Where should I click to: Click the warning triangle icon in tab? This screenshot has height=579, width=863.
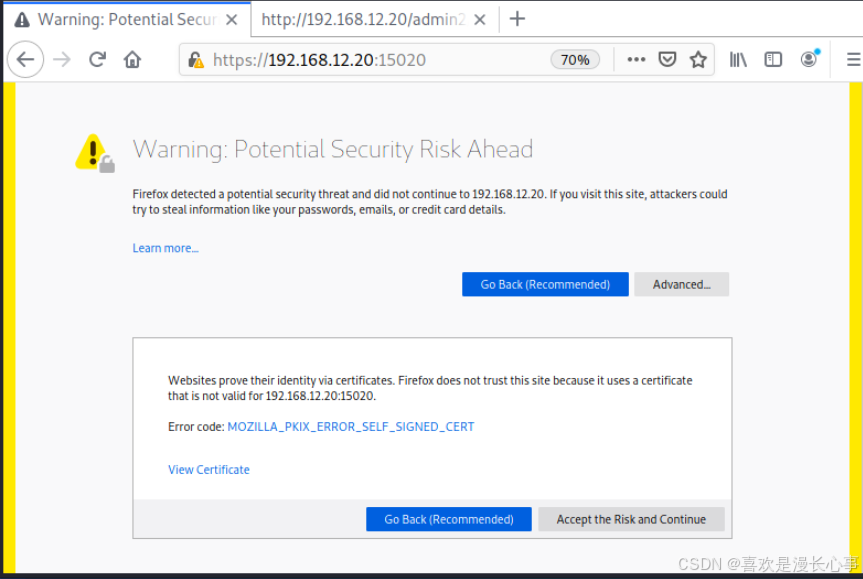coord(21,20)
